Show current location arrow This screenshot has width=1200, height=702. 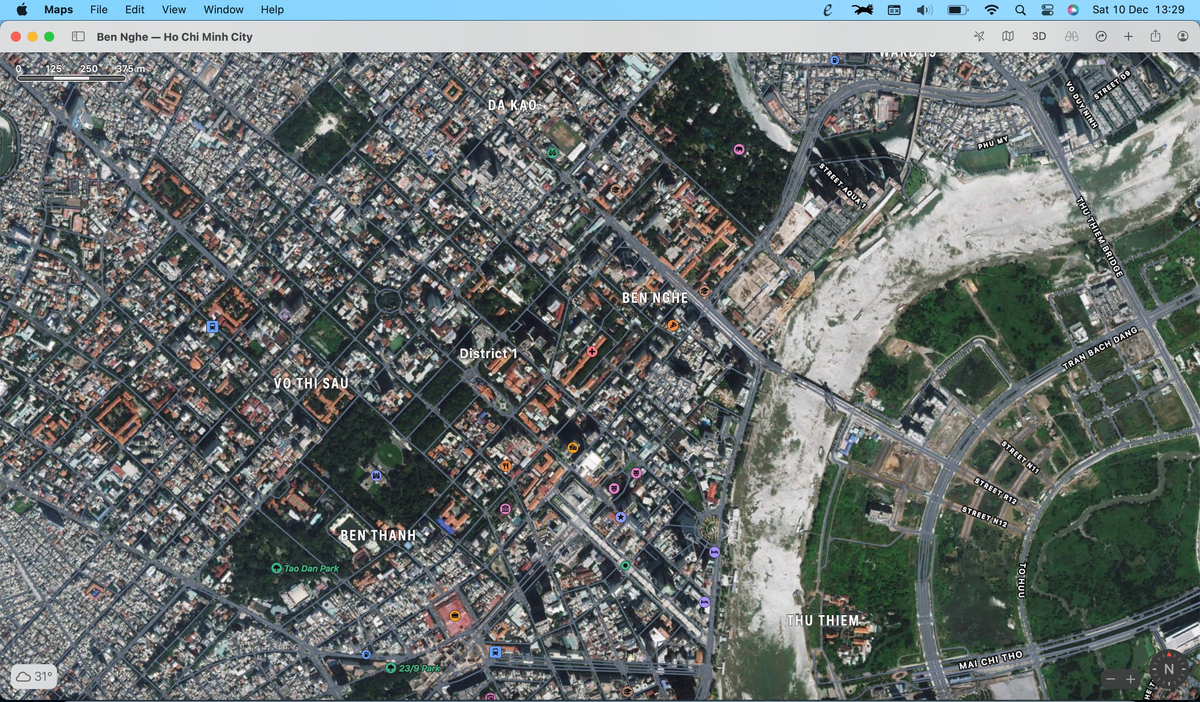tap(978, 37)
